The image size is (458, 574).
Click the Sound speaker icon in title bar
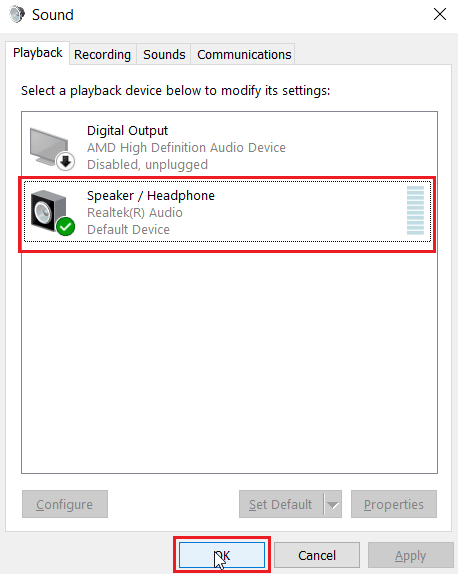coord(17,15)
